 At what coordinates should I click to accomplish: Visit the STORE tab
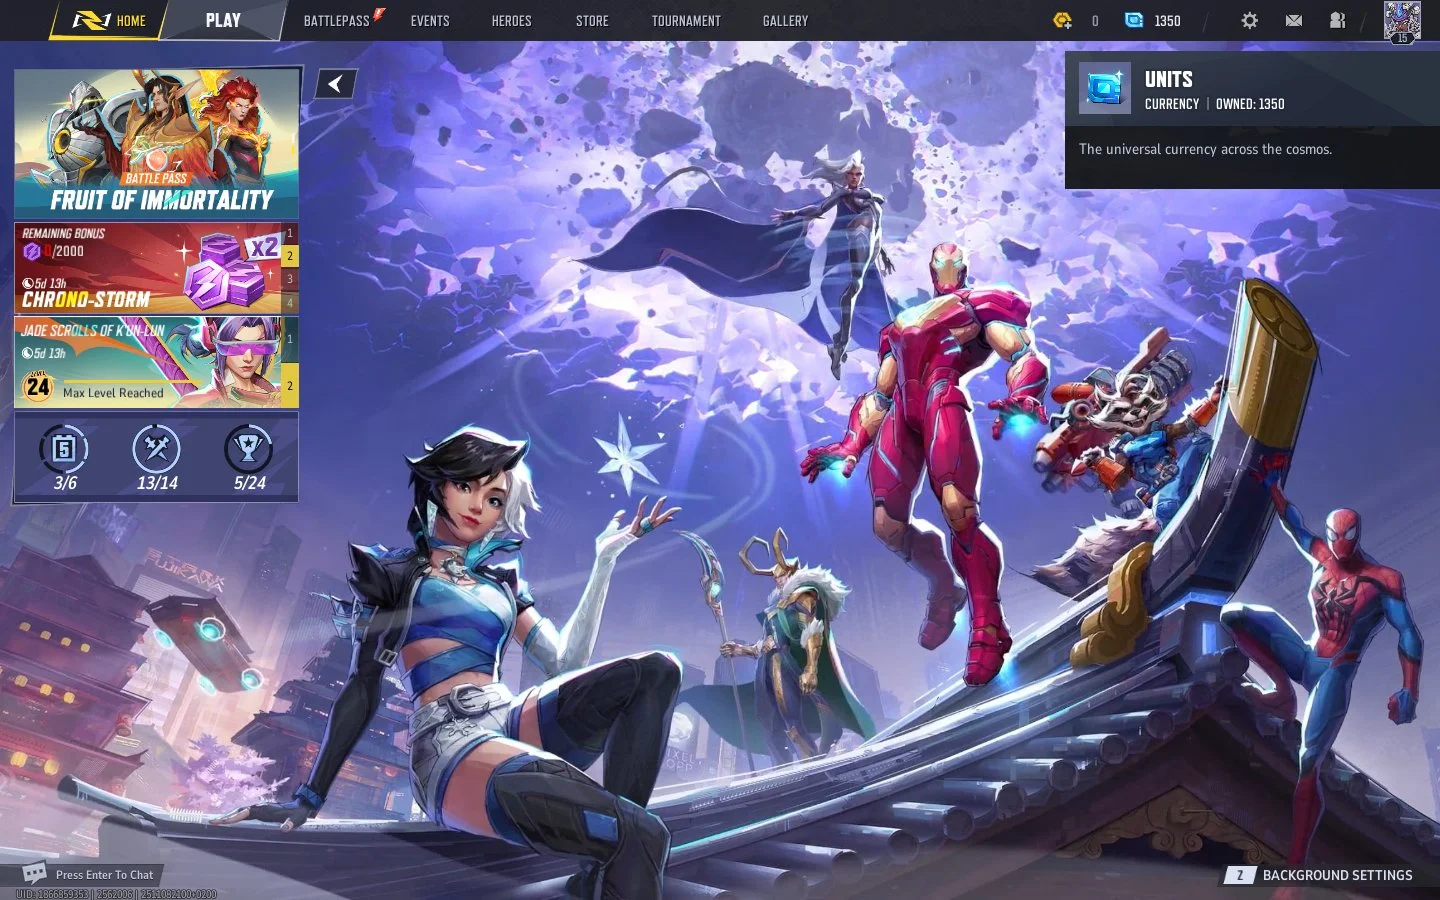pyautogui.click(x=592, y=20)
